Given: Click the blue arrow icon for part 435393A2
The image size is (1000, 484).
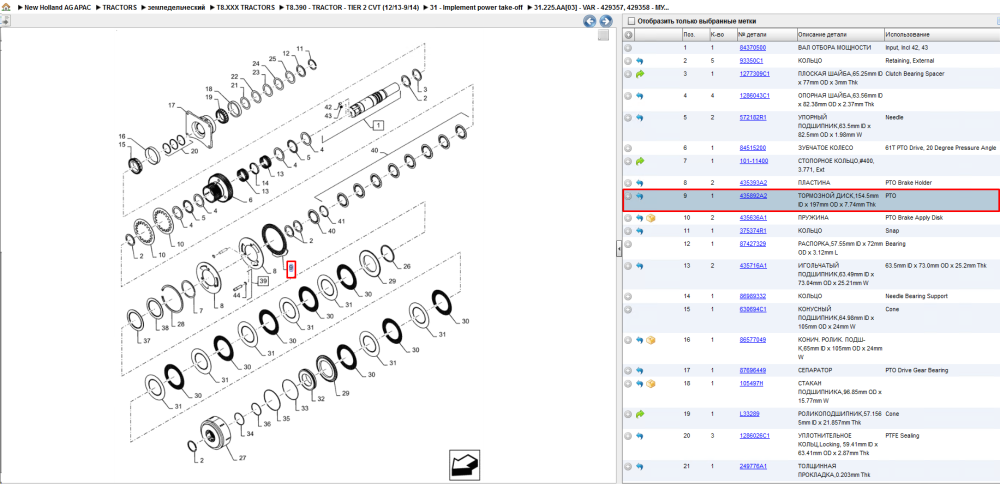Looking at the screenshot, I should coord(640,183).
